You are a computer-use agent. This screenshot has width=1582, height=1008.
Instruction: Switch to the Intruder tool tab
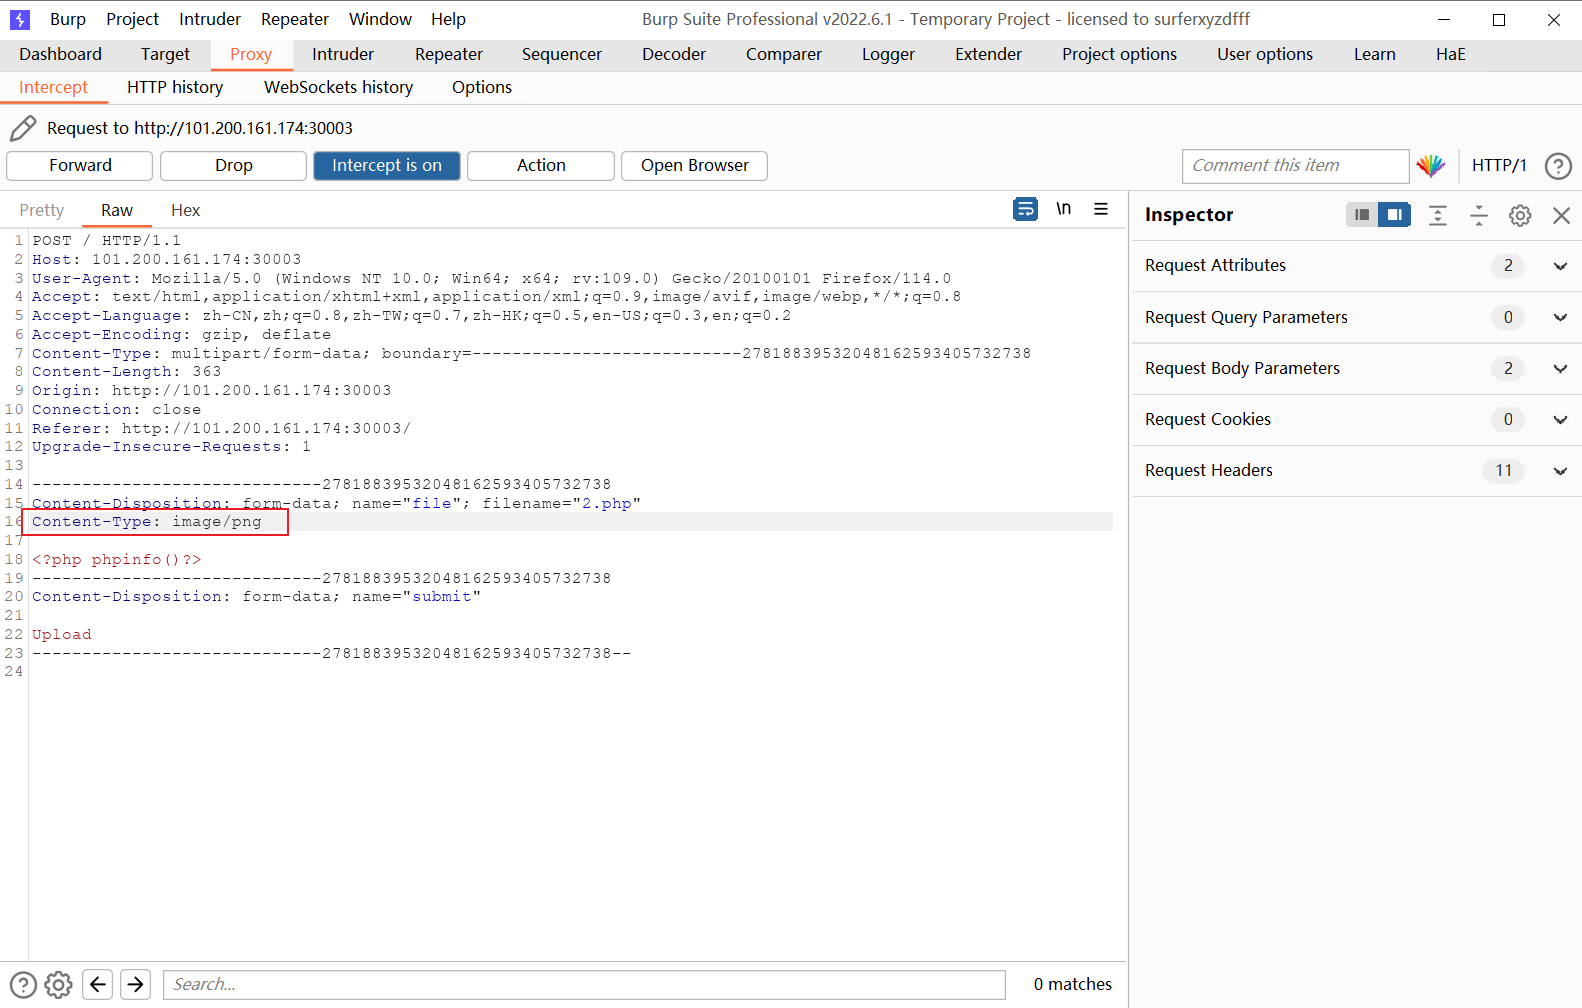(343, 54)
